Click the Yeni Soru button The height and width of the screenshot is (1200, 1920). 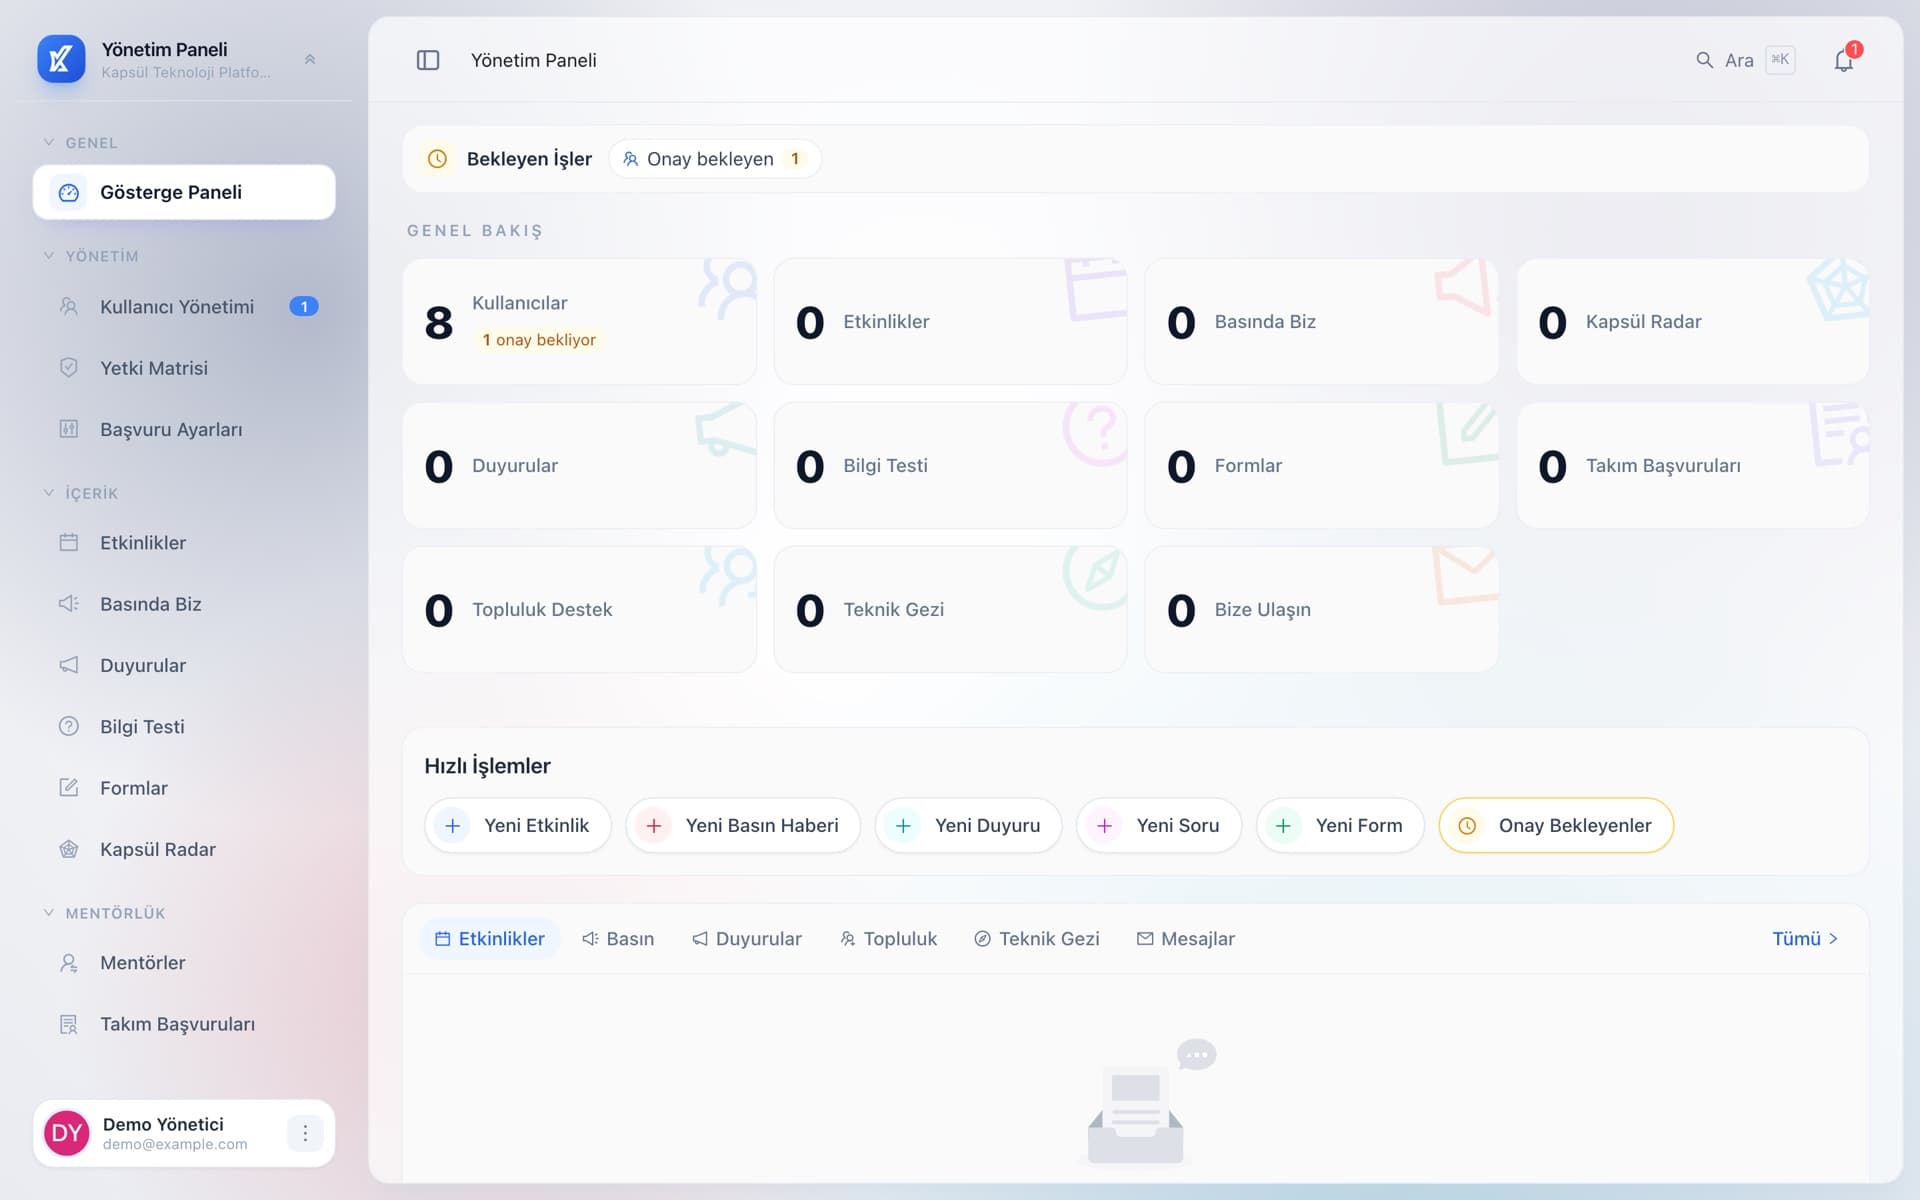1159,825
